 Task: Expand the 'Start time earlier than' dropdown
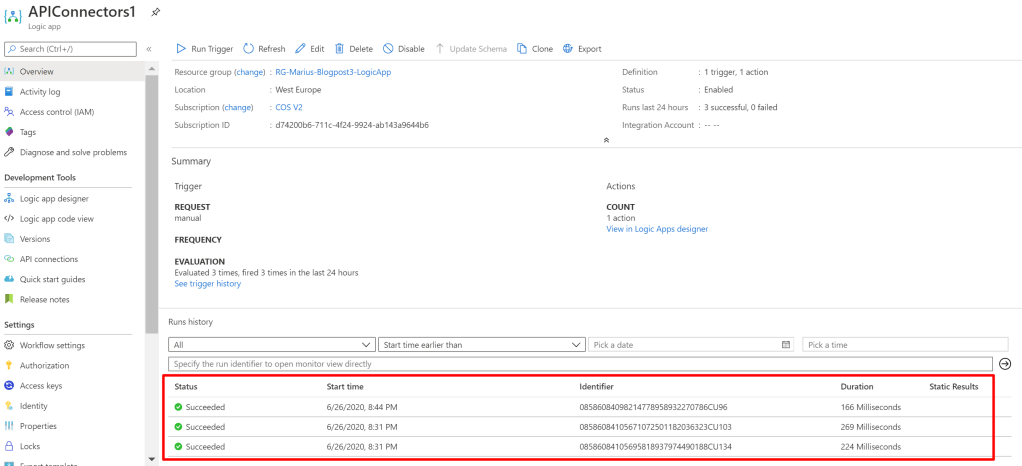(x=482, y=345)
